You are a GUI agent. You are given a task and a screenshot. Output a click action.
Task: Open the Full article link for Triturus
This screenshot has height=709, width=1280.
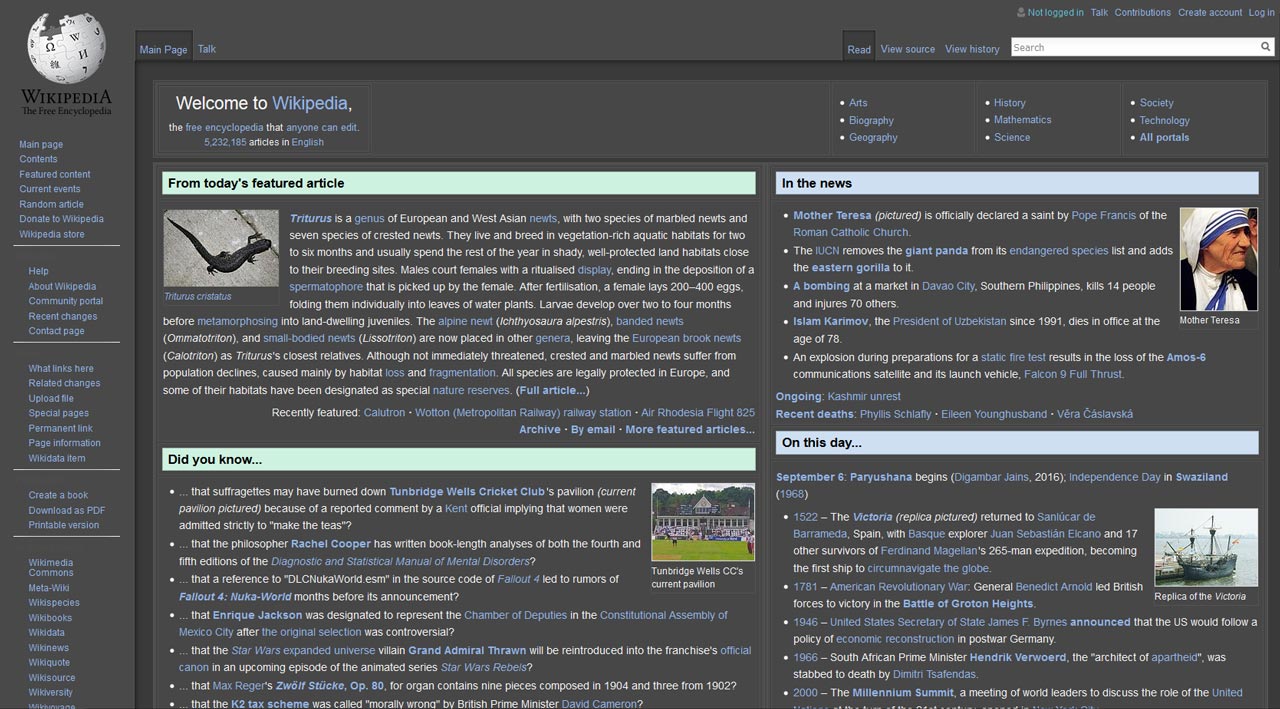tap(552, 390)
